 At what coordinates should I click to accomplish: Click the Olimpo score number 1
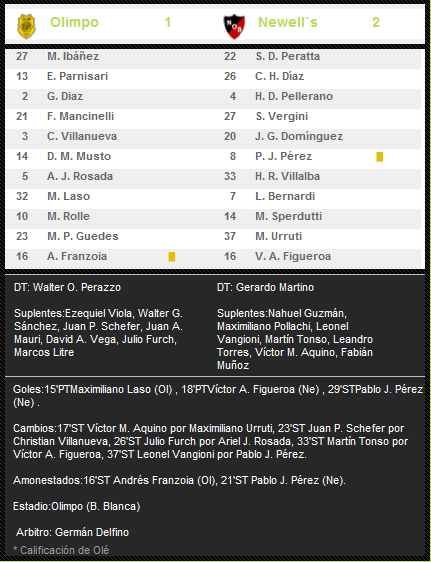pyautogui.click(x=167, y=22)
